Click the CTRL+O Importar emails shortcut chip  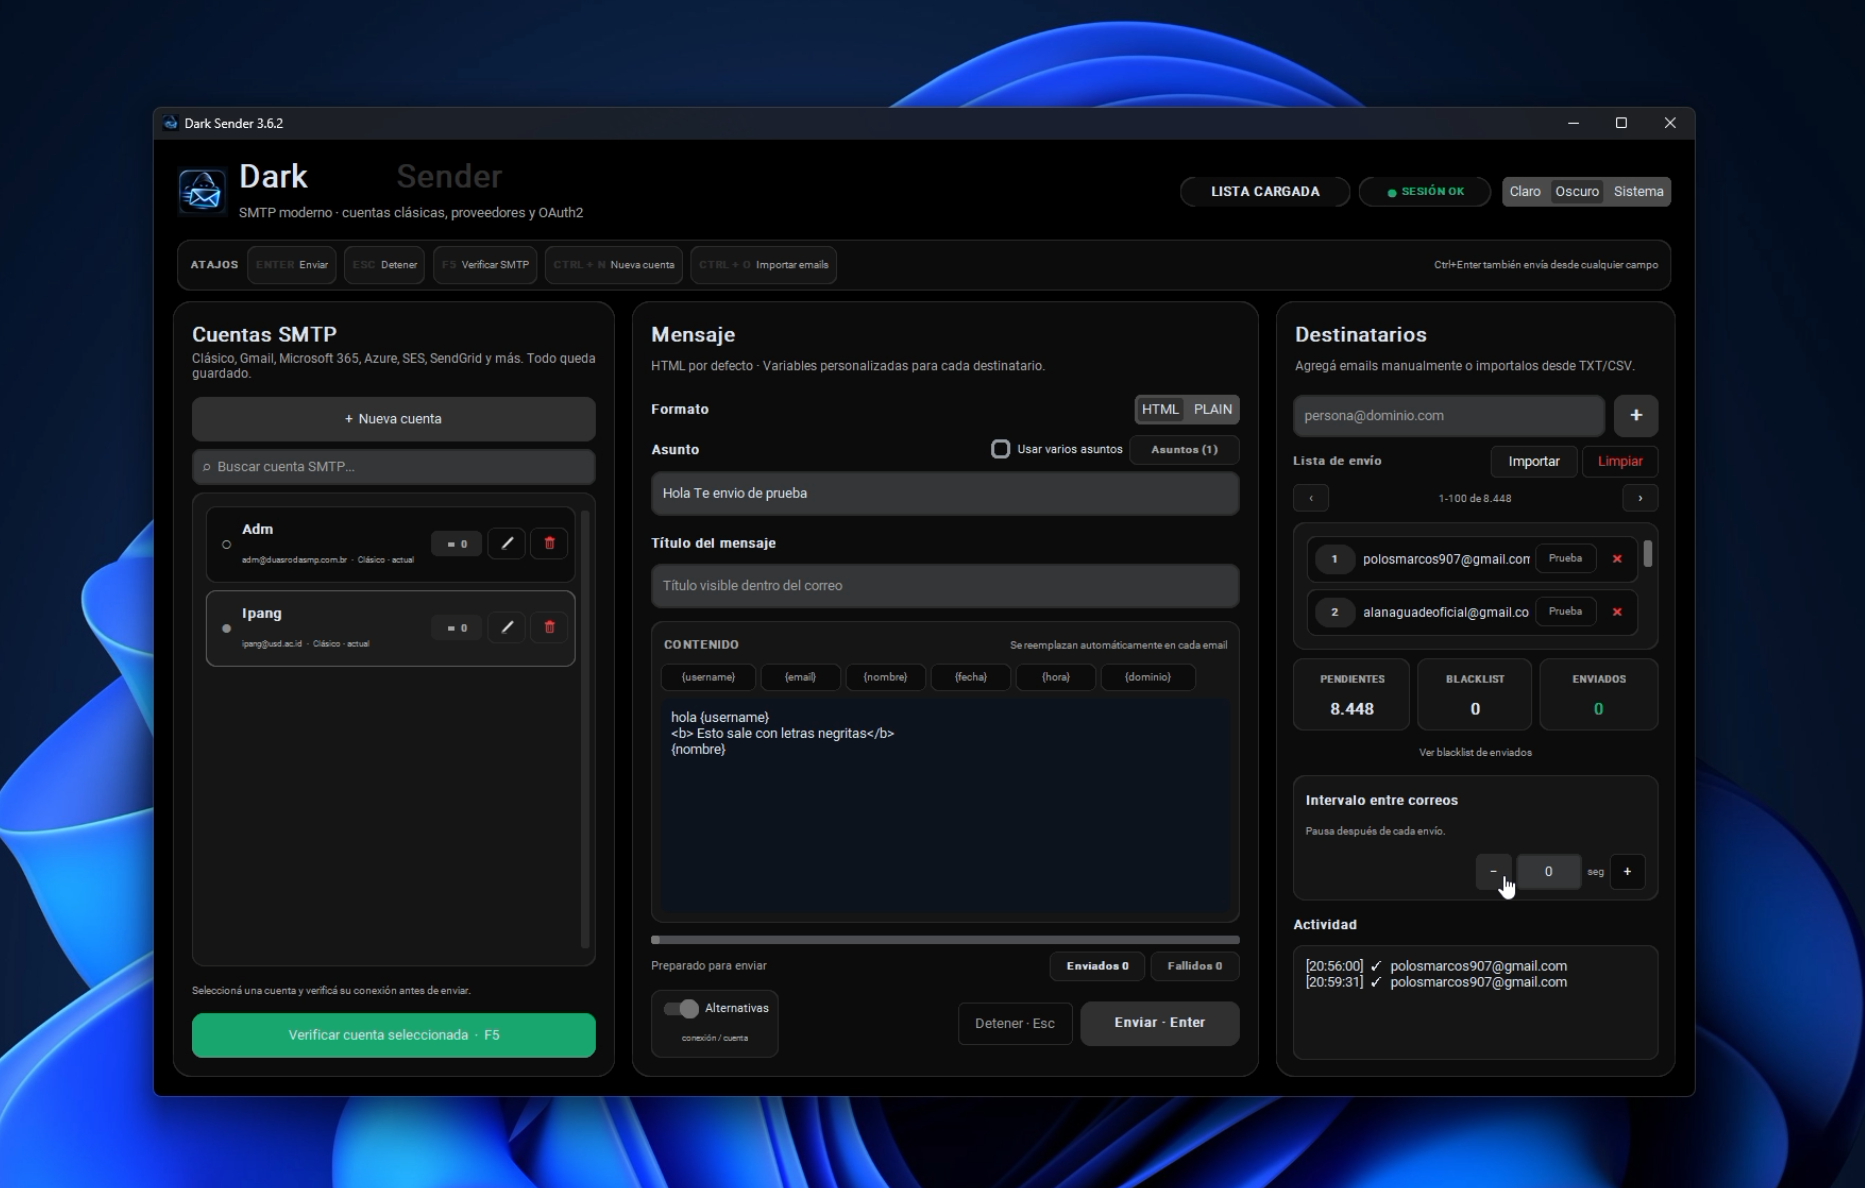[764, 265]
